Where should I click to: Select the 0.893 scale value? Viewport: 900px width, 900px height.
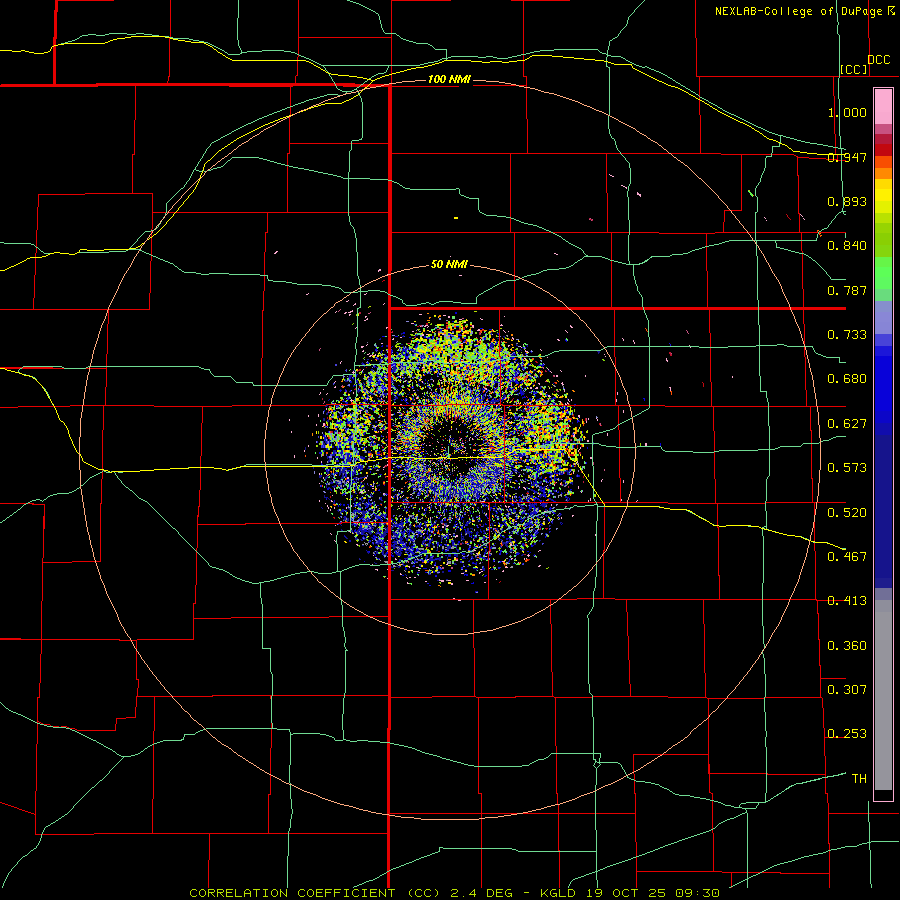pyautogui.click(x=847, y=201)
